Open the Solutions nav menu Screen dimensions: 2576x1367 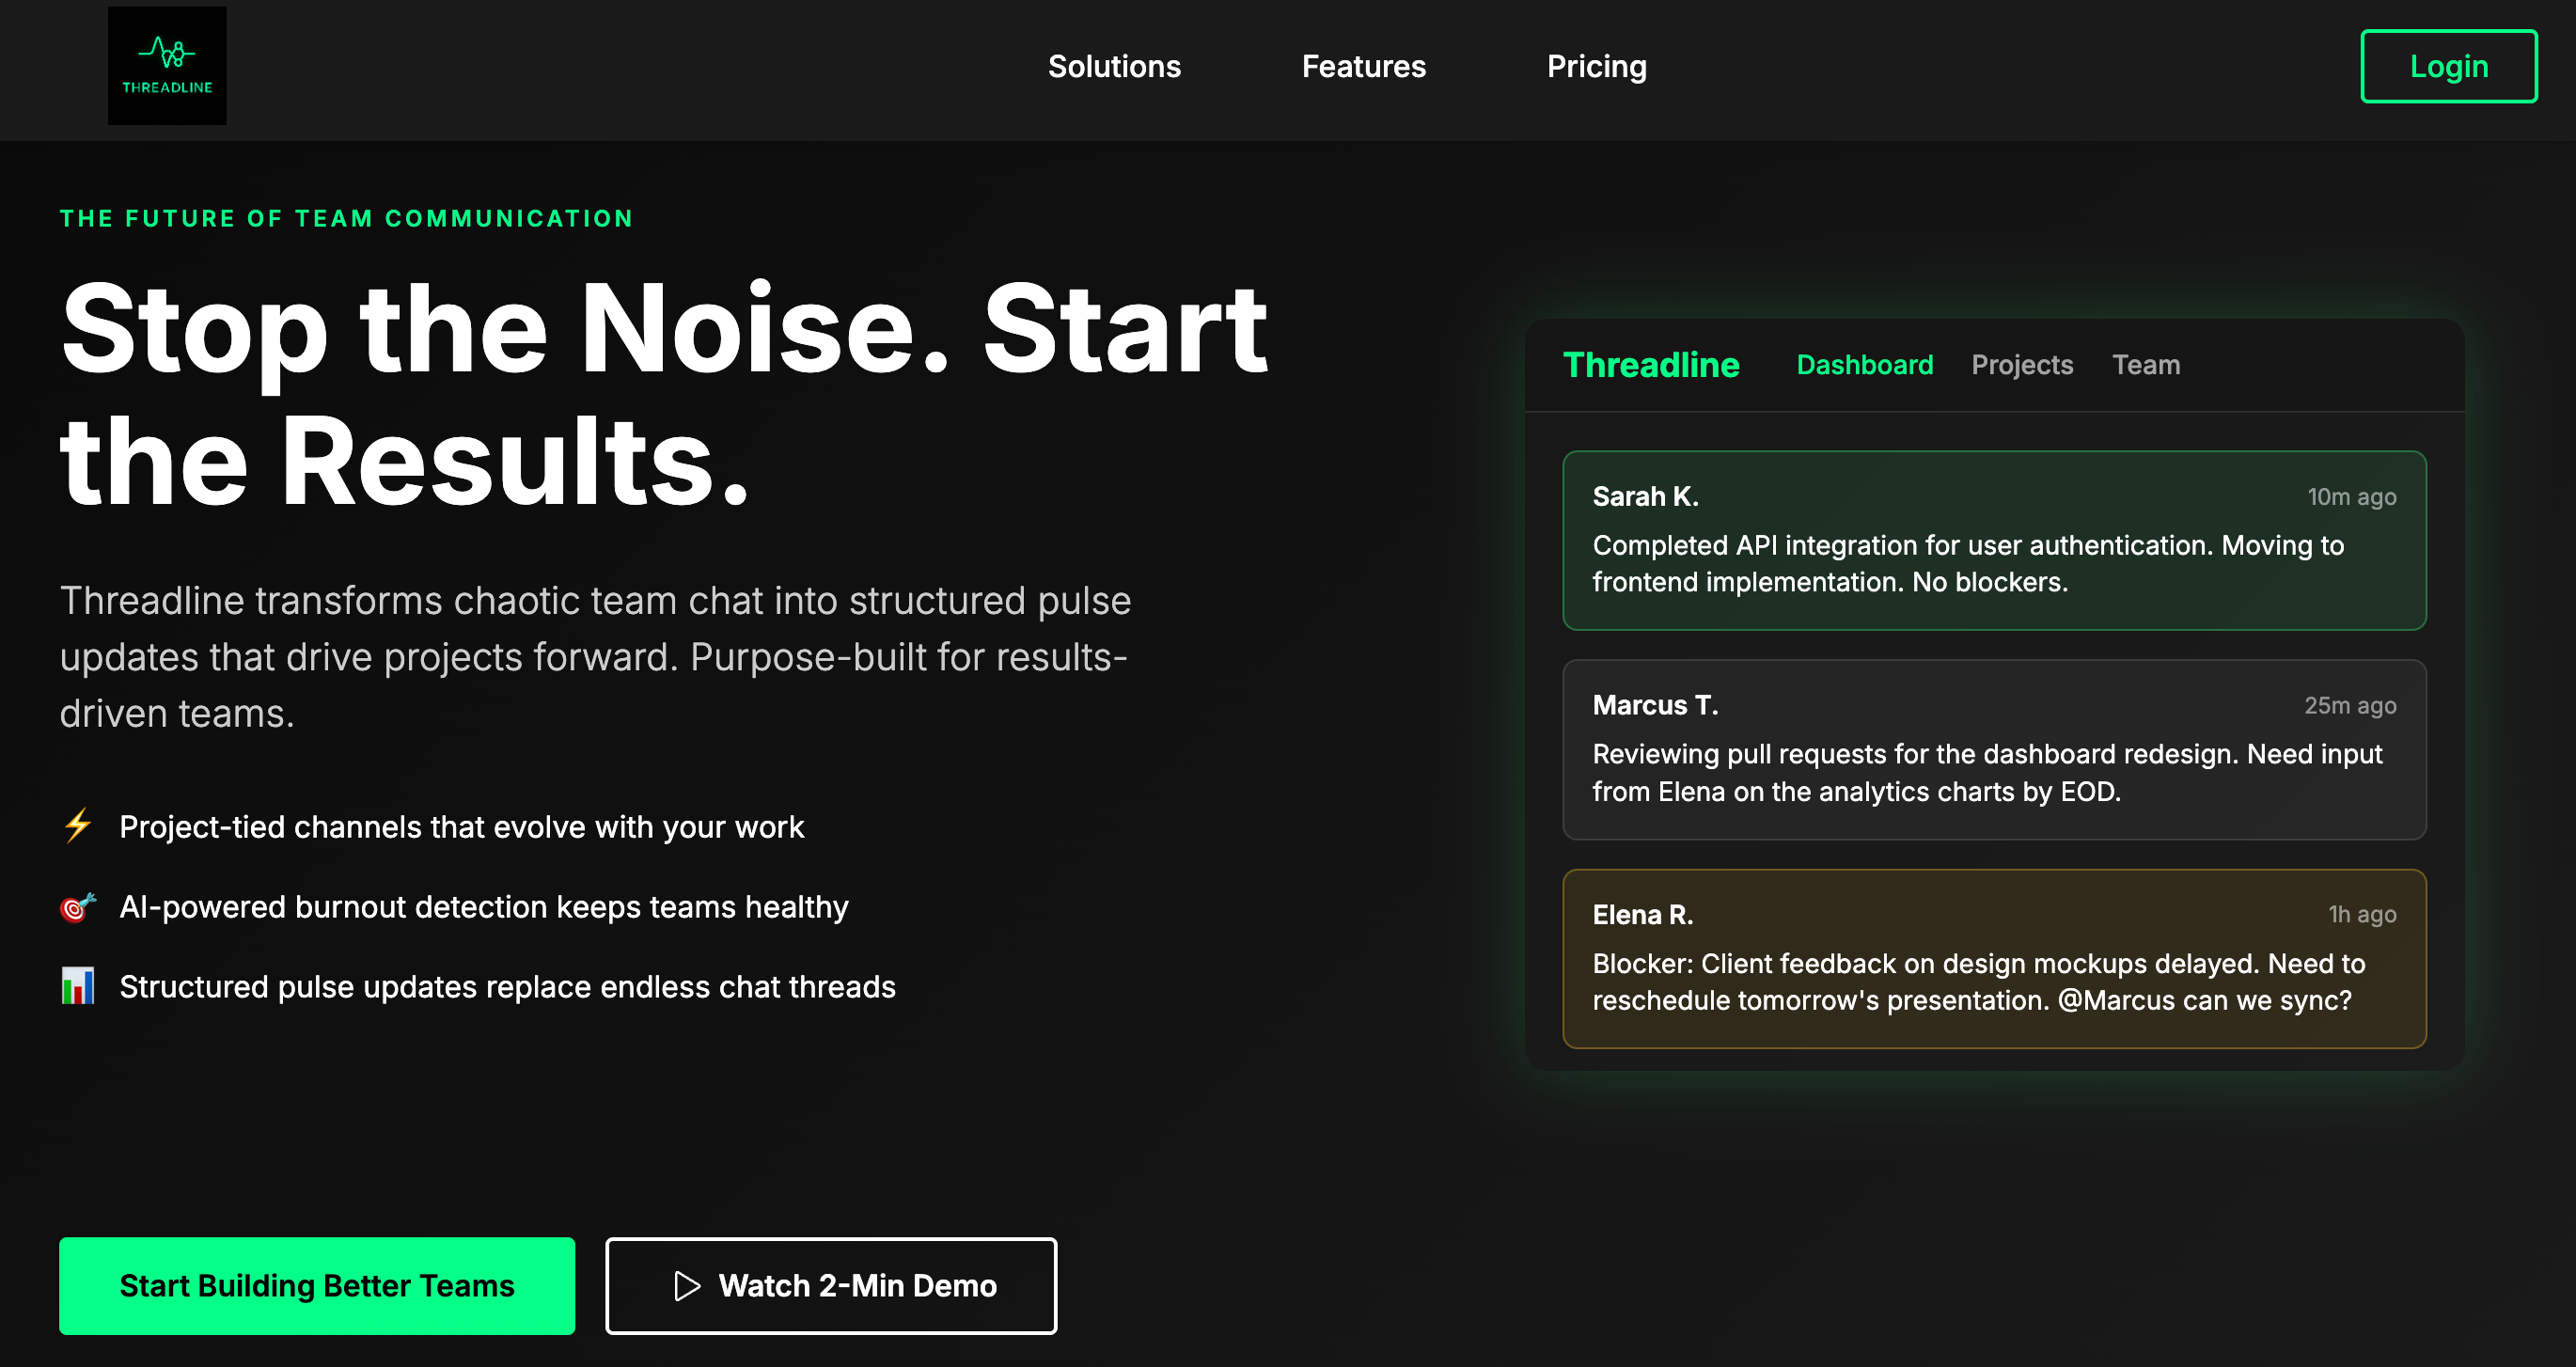[x=1114, y=66]
